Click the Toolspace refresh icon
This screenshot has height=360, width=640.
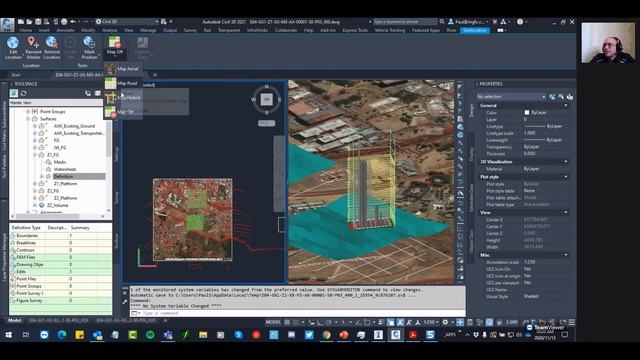[24, 93]
